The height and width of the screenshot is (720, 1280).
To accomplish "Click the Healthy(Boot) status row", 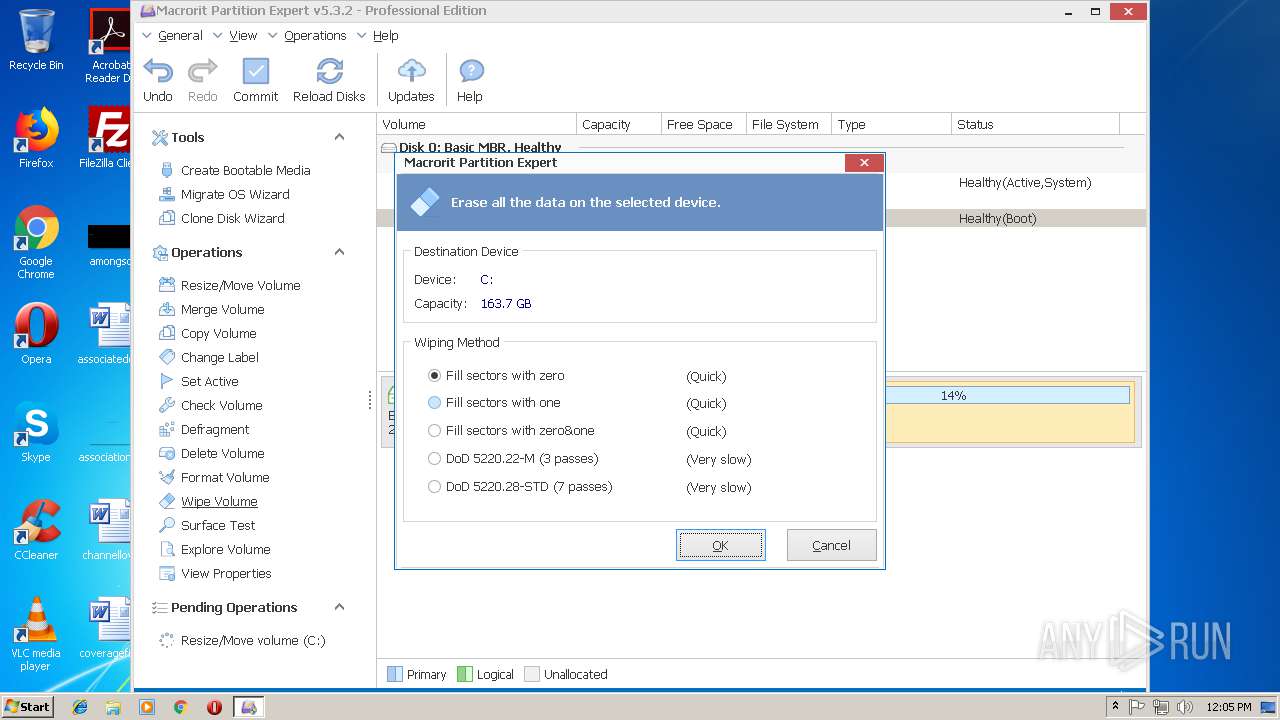I will [x=998, y=218].
